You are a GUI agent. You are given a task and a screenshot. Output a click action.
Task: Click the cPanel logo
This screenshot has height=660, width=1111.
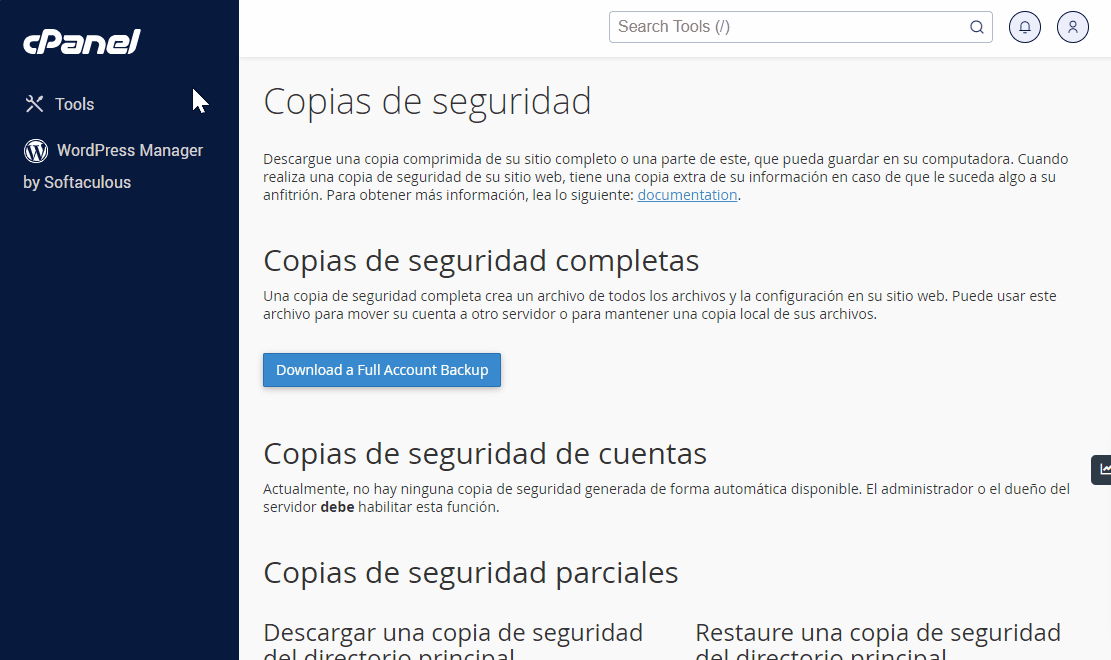click(82, 42)
